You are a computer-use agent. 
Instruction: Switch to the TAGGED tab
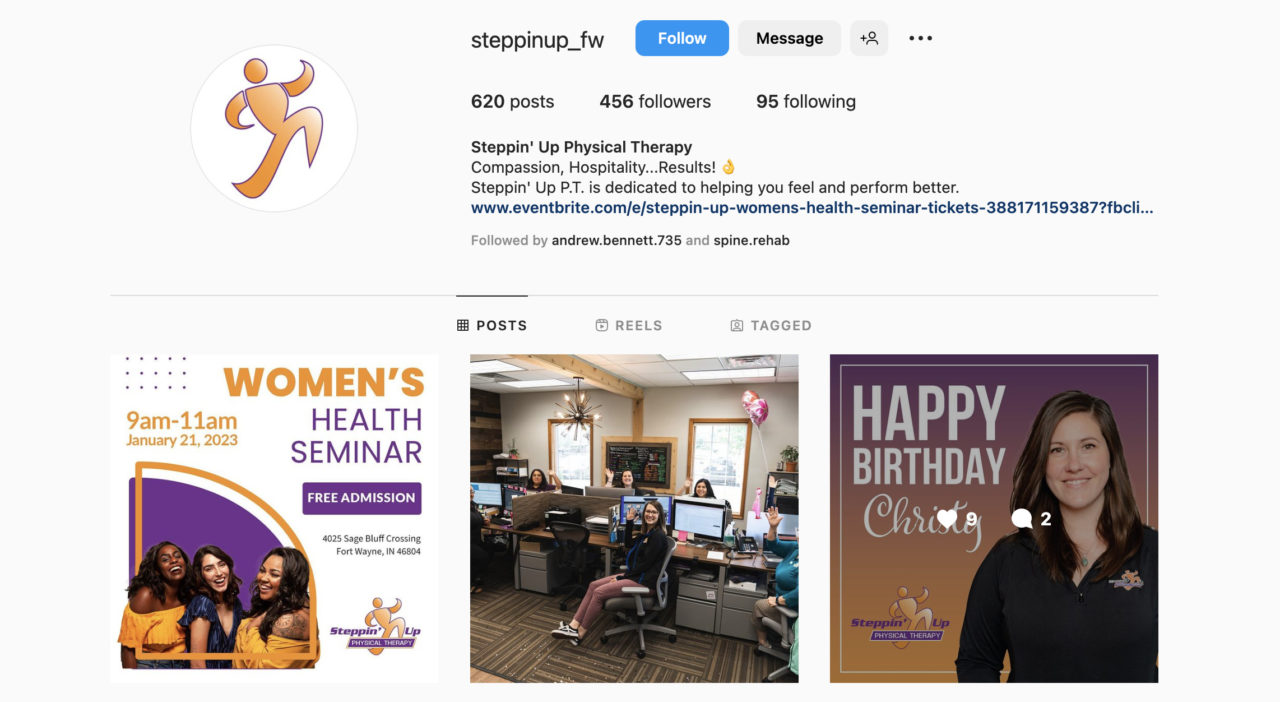coord(771,325)
